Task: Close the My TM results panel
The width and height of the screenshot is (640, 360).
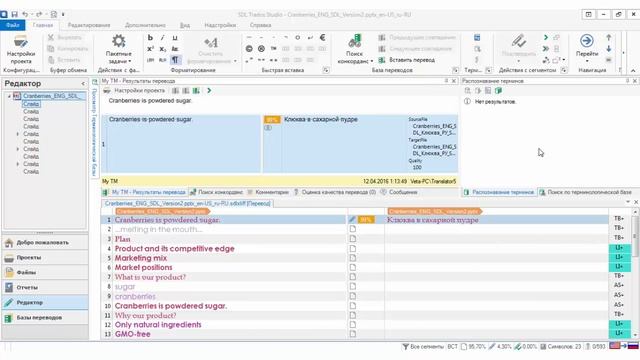Action: click(454, 81)
